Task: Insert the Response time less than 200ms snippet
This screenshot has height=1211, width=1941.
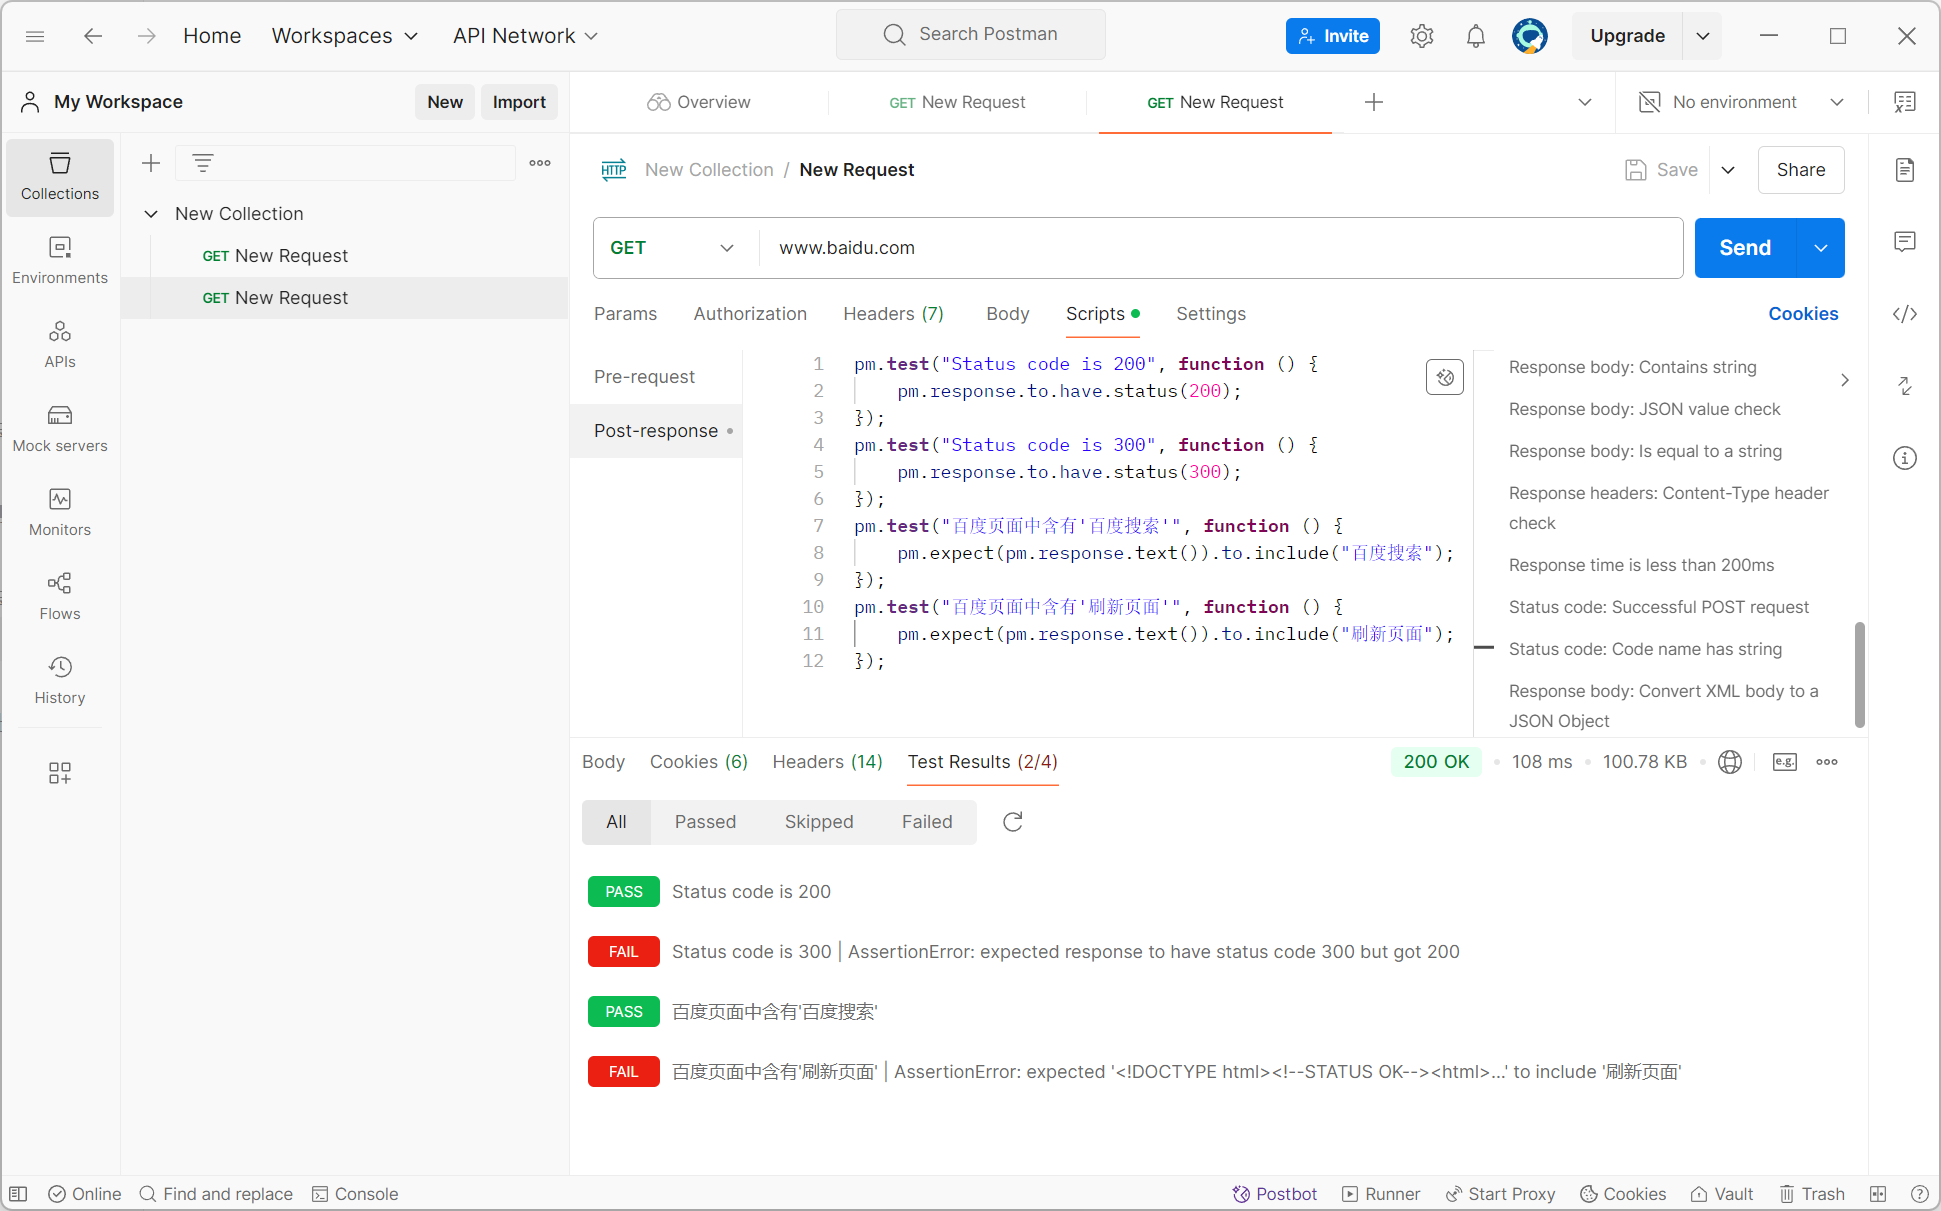Action: click(x=1641, y=565)
